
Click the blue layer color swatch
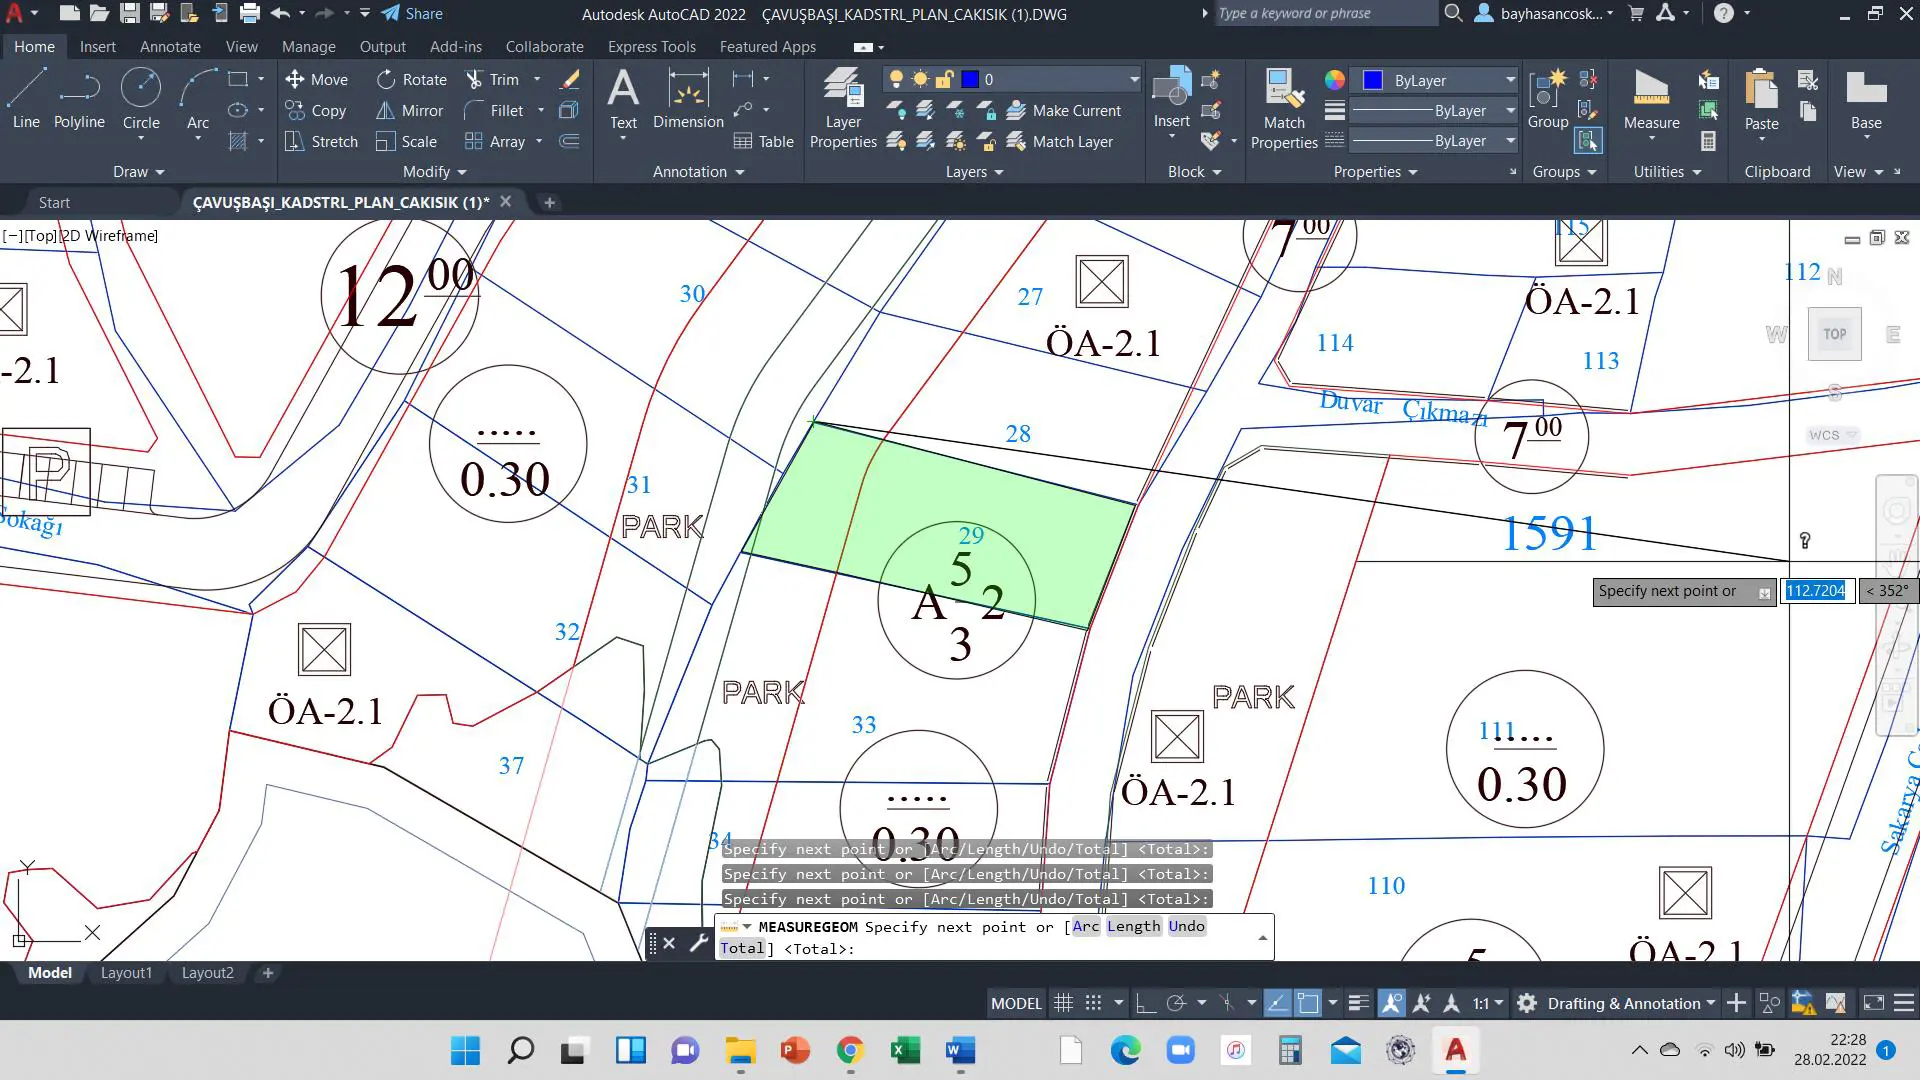[970, 79]
